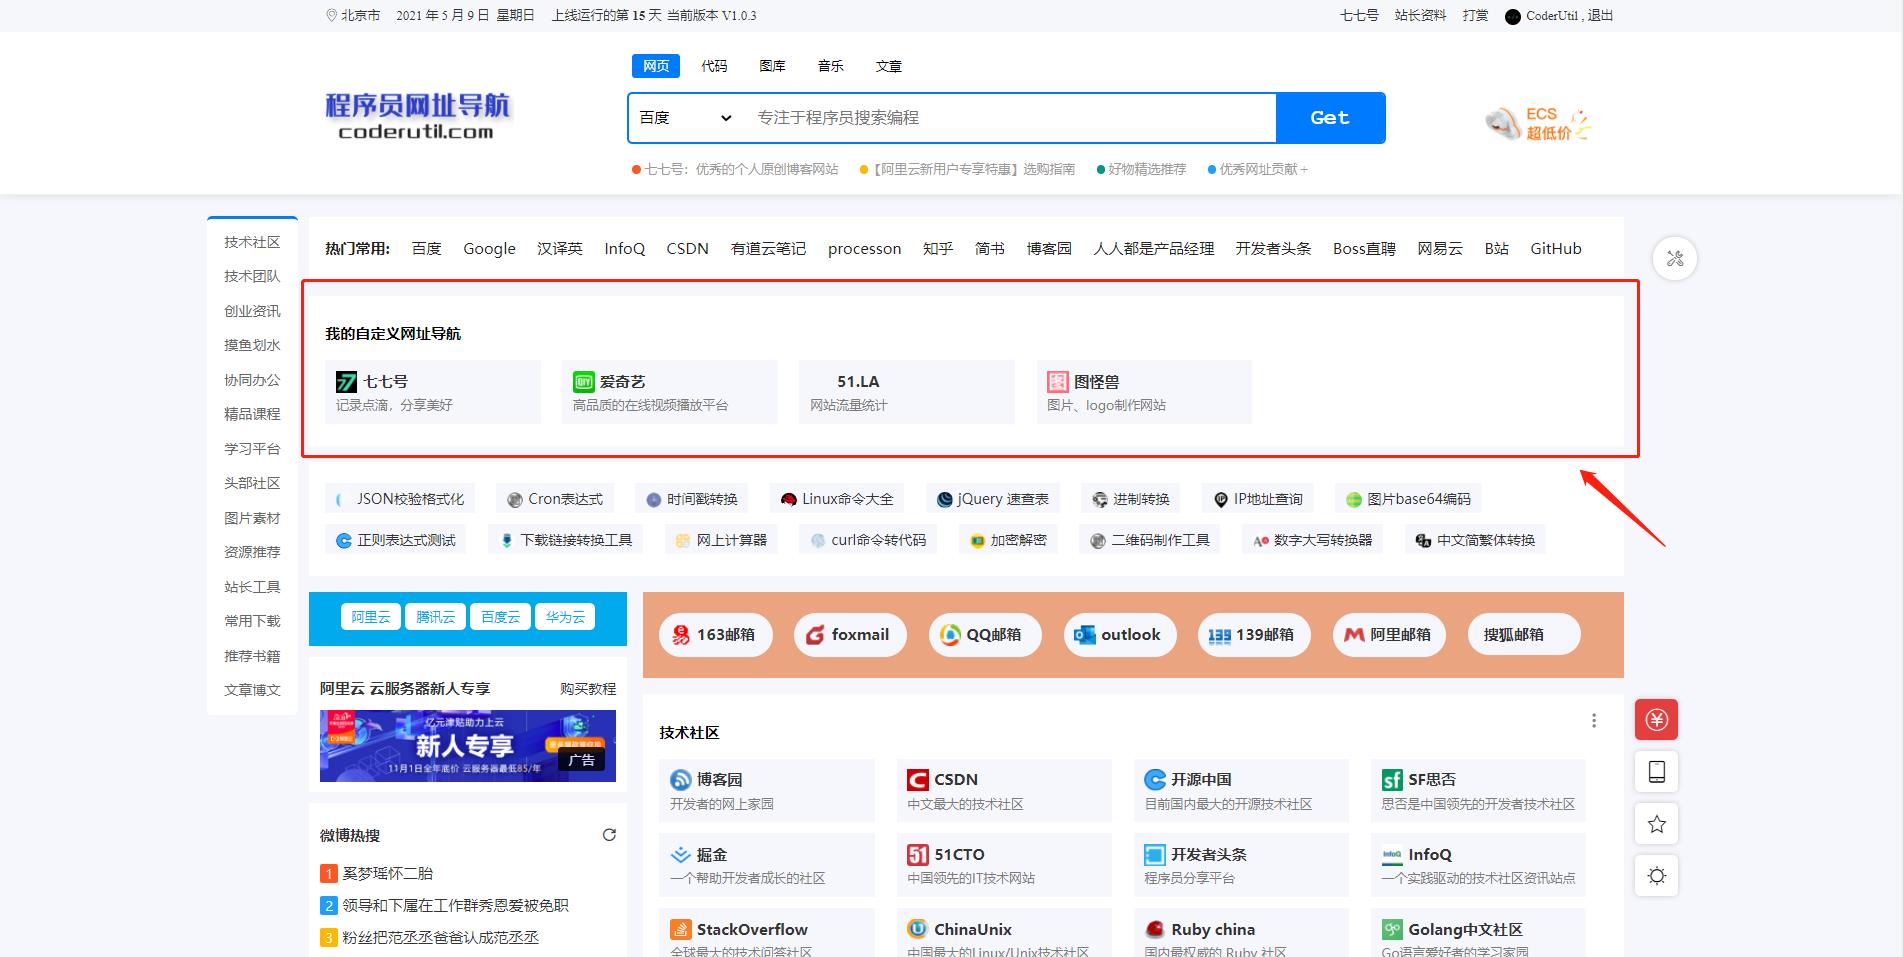Screen dimensions: 1903x957
Task: Open the 51.LA site statistics card
Action: coord(907,392)
